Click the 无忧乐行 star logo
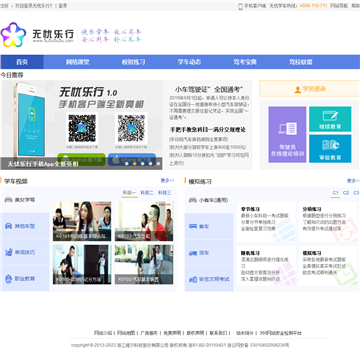Screen dimensions: 360x360 (13, 35)
